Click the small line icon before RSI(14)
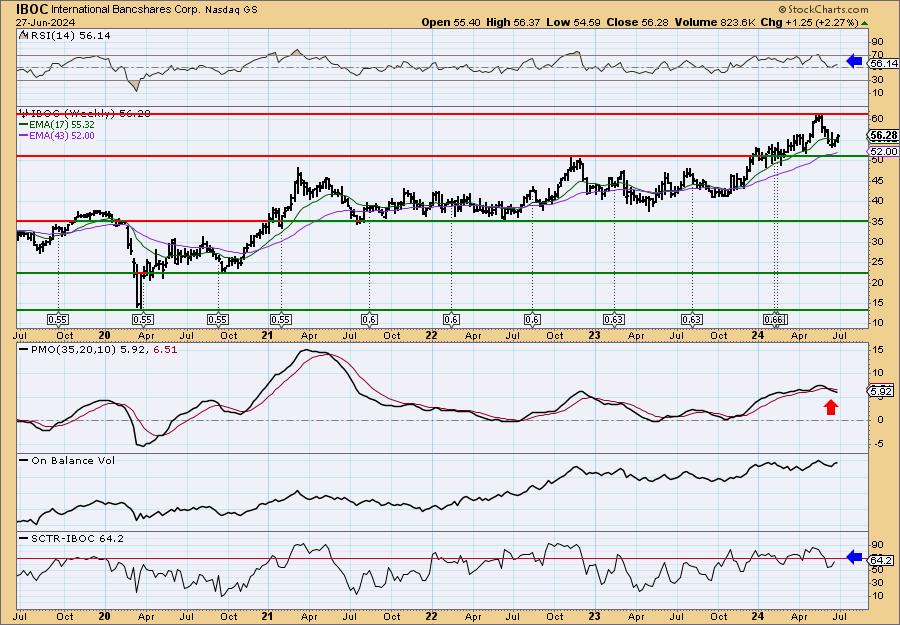The image size is (900, 625). [23, 35]
